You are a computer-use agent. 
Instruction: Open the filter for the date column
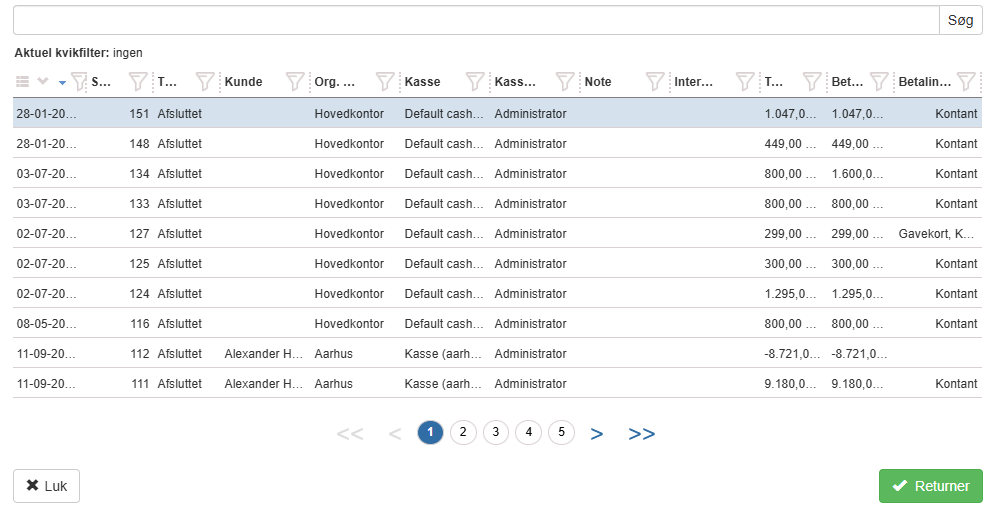point(79,81)
